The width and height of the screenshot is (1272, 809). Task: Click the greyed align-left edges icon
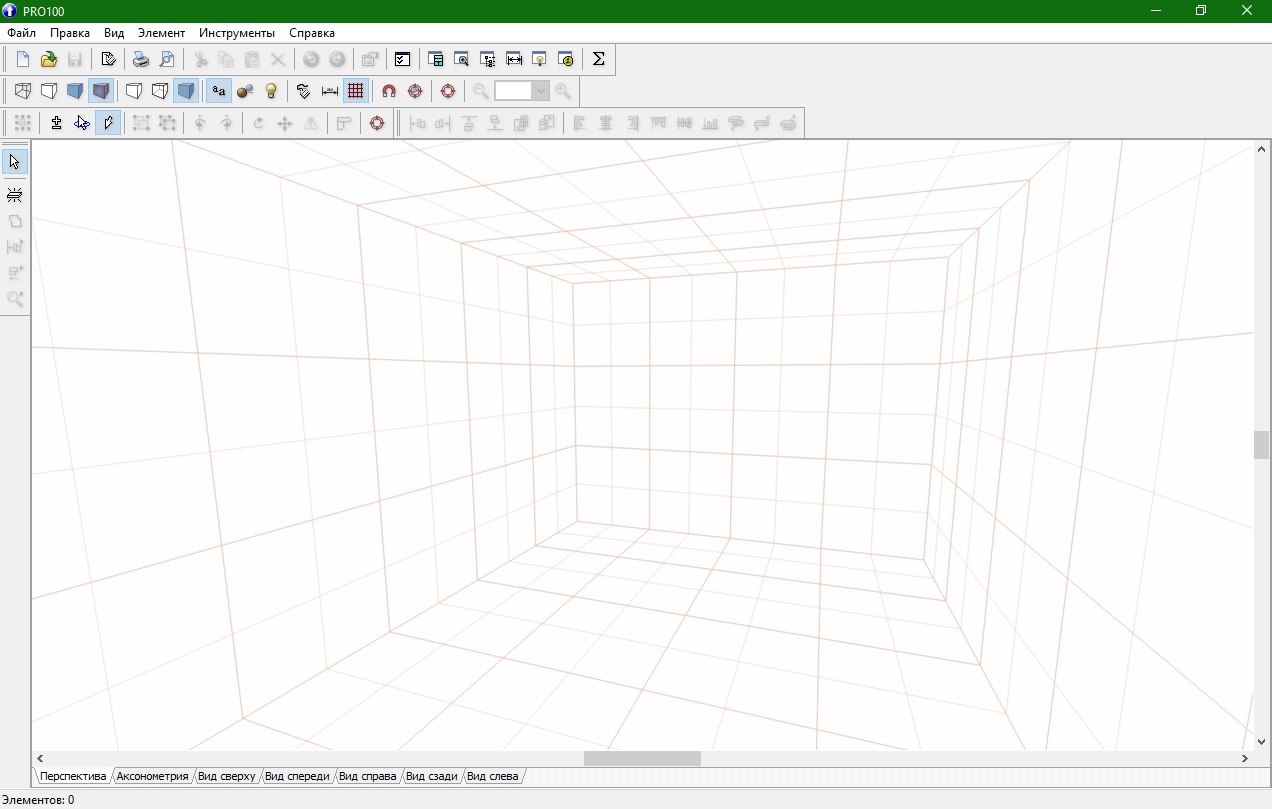tap(579, 123)
